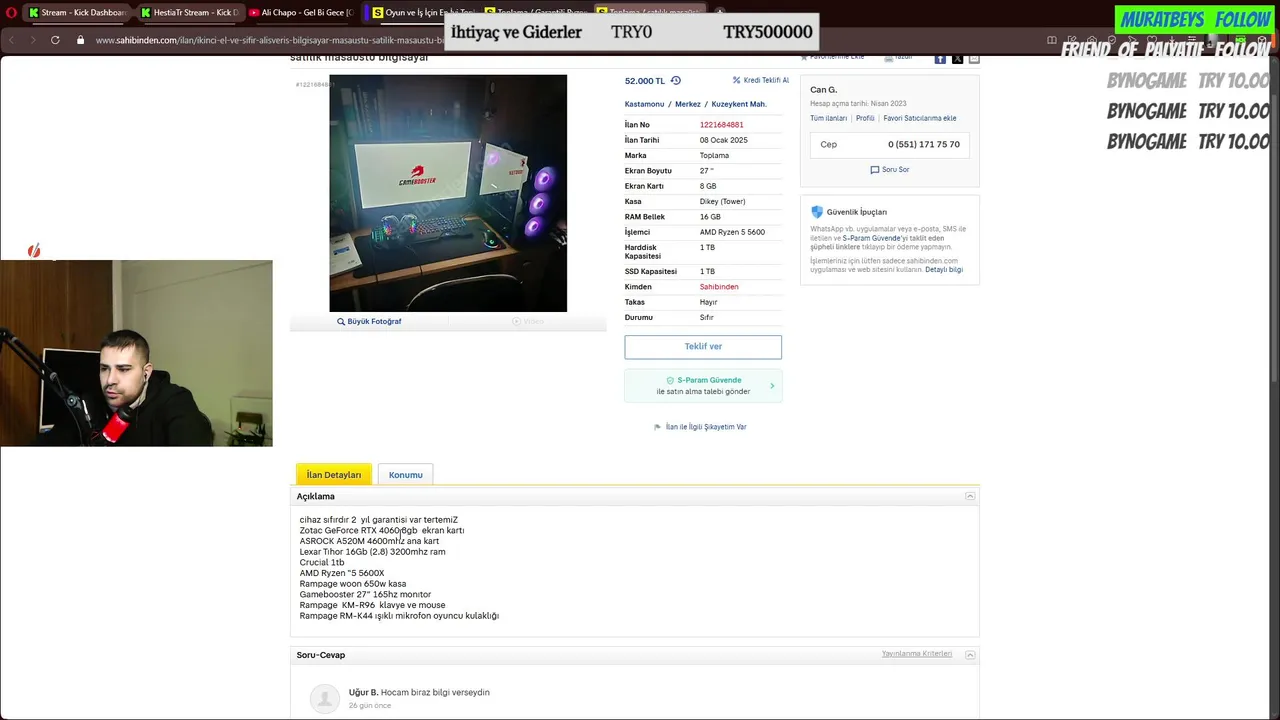Click the AMD Ryzen 5 5600 processor value
The image size is (1280, 720).
(732, 232)
